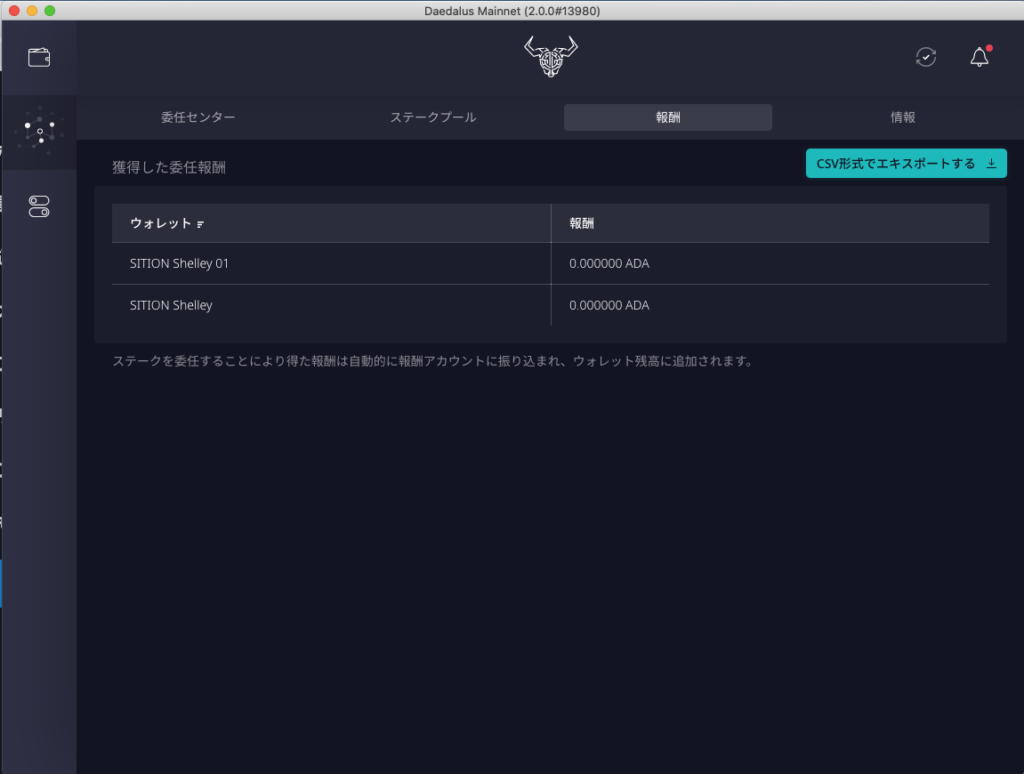The height and width of the screenshot is (774, 1024).
Task: Open settings via the sidebar toggle icon
Action: coord(39,207)
